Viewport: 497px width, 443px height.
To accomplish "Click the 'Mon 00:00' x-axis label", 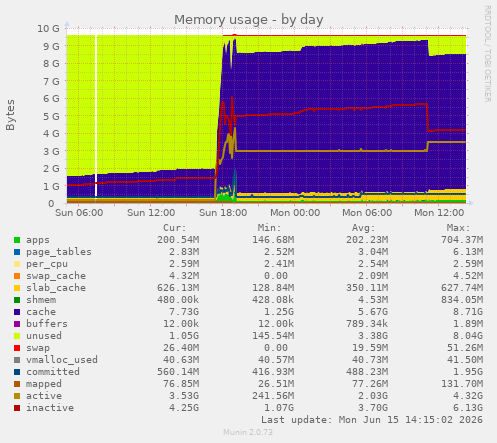I will [295, 213].
